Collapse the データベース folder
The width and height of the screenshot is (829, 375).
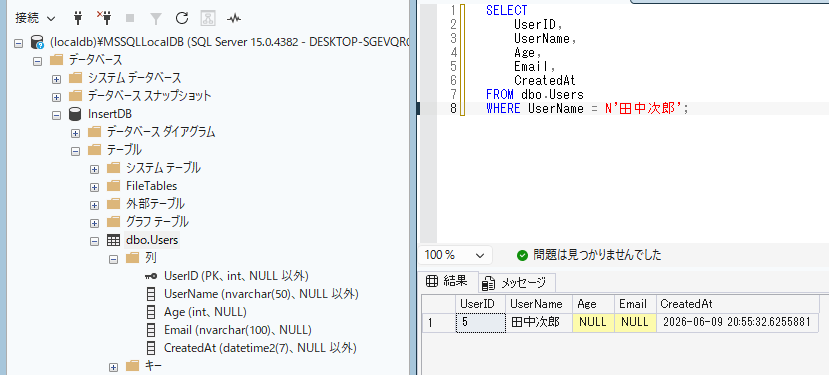(38, 60)
